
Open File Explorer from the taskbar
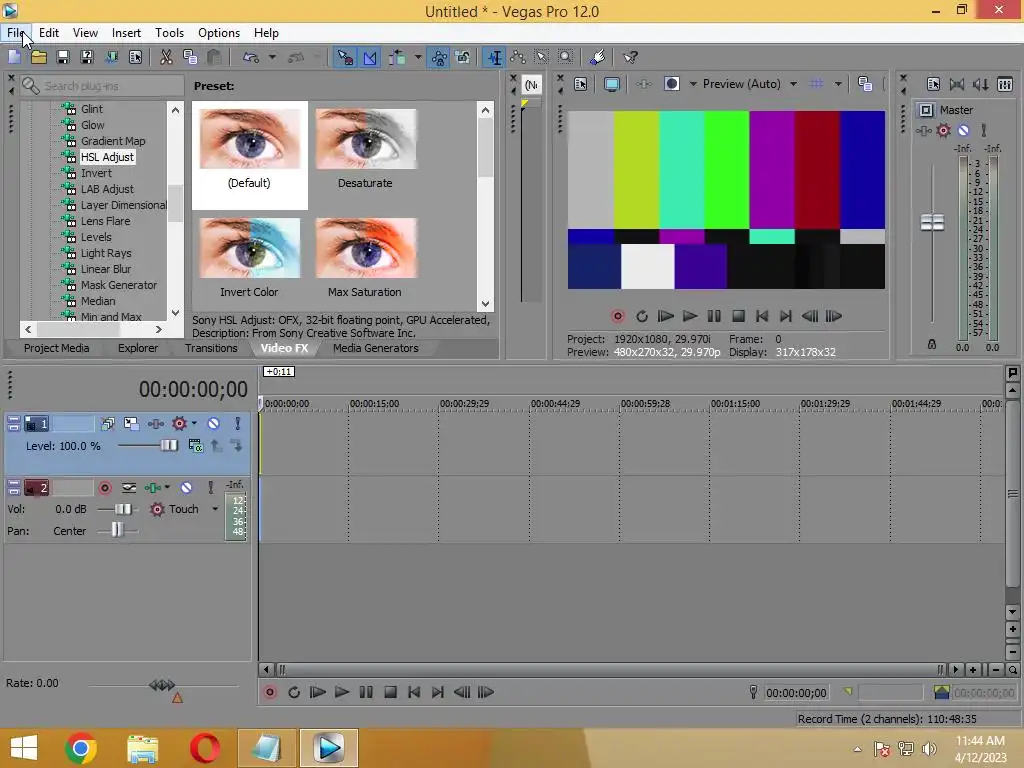point(142,748)
